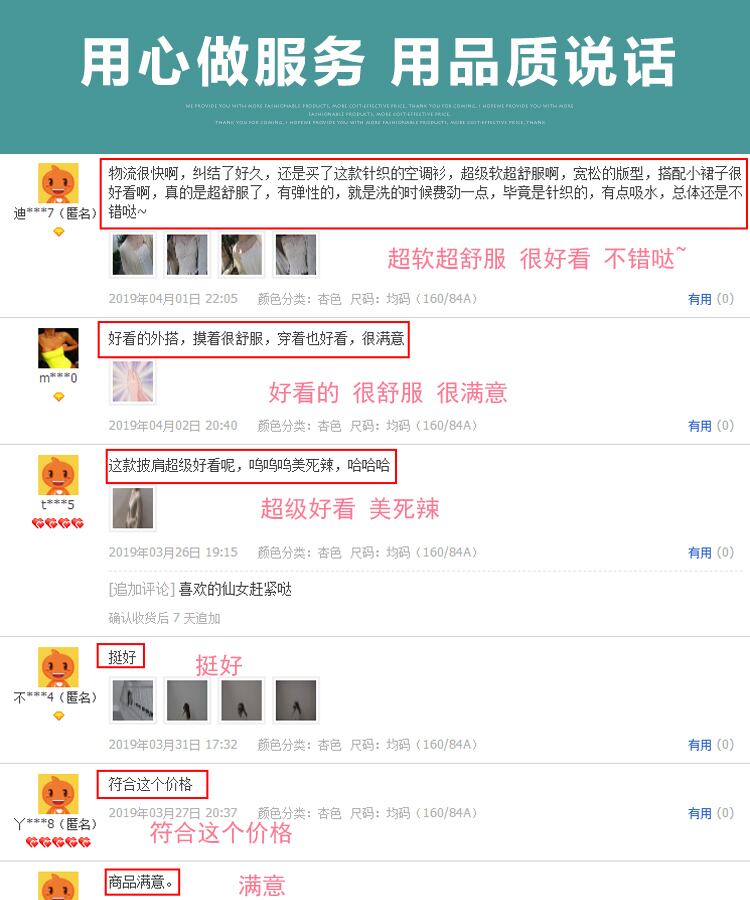This screenshot has height=900, width=750.
Task: Click the 追加评论 follow-up comment text
Action: click(x=235, y=589)
